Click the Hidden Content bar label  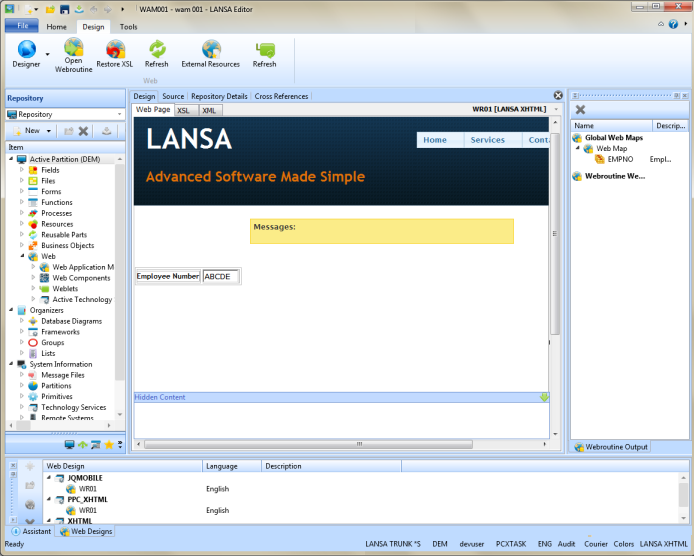point(160,397)
